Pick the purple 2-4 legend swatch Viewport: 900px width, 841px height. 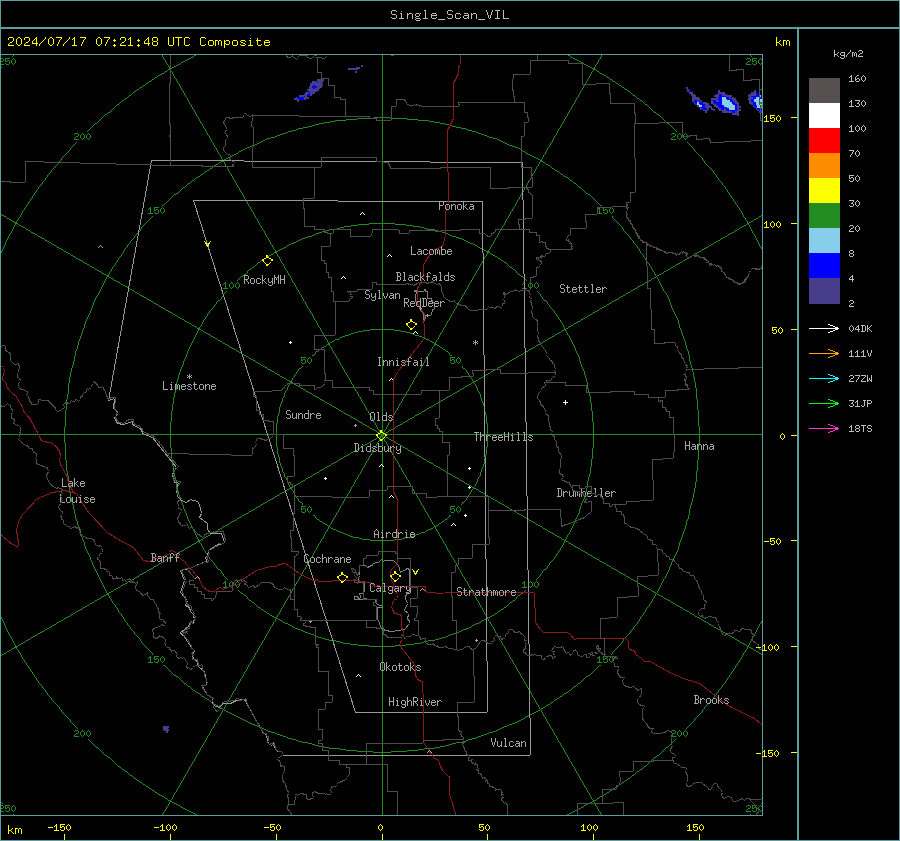(824, 291)
